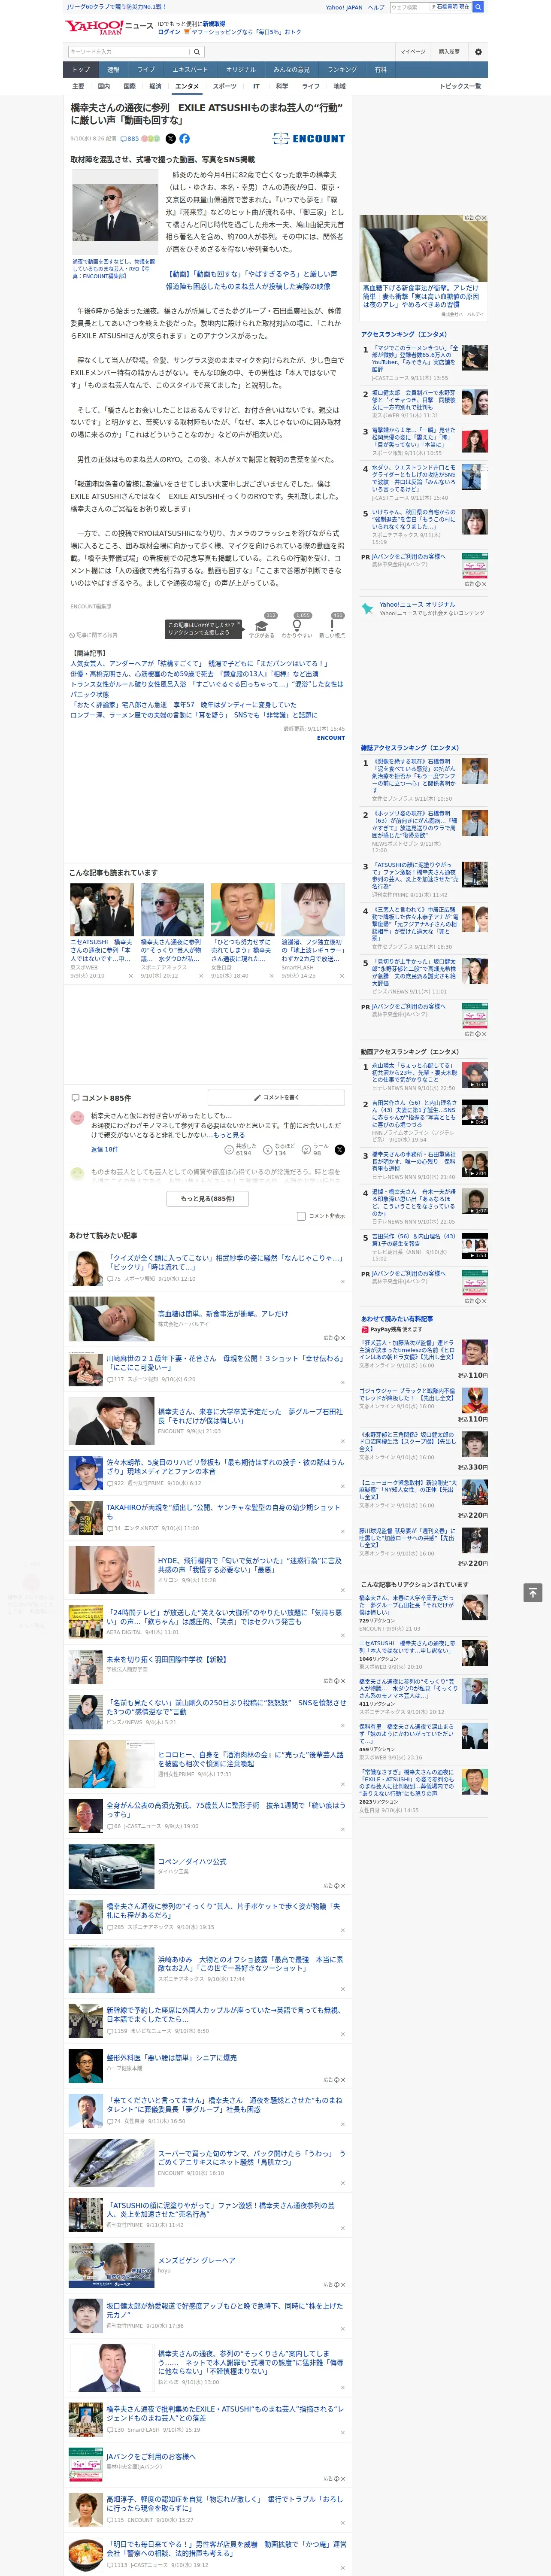This screenshot has height=2576, width=551.
Task: Share the article on X
Action: (x=170, y=139)
